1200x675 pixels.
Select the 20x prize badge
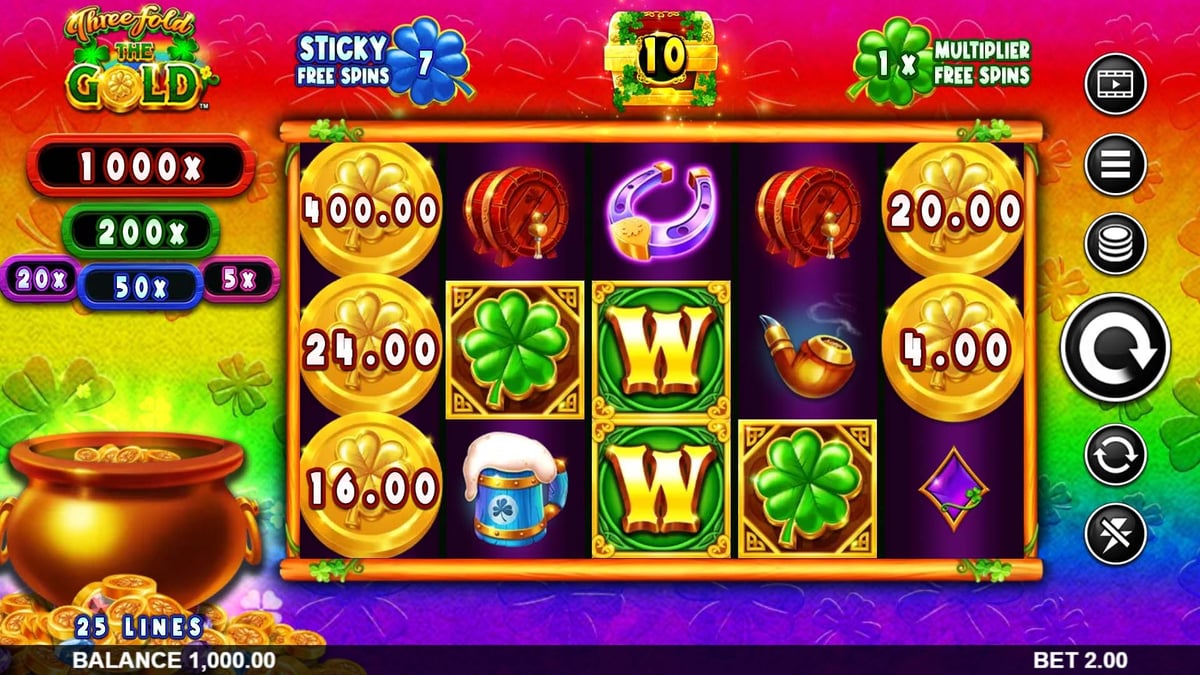coord(40,279)
